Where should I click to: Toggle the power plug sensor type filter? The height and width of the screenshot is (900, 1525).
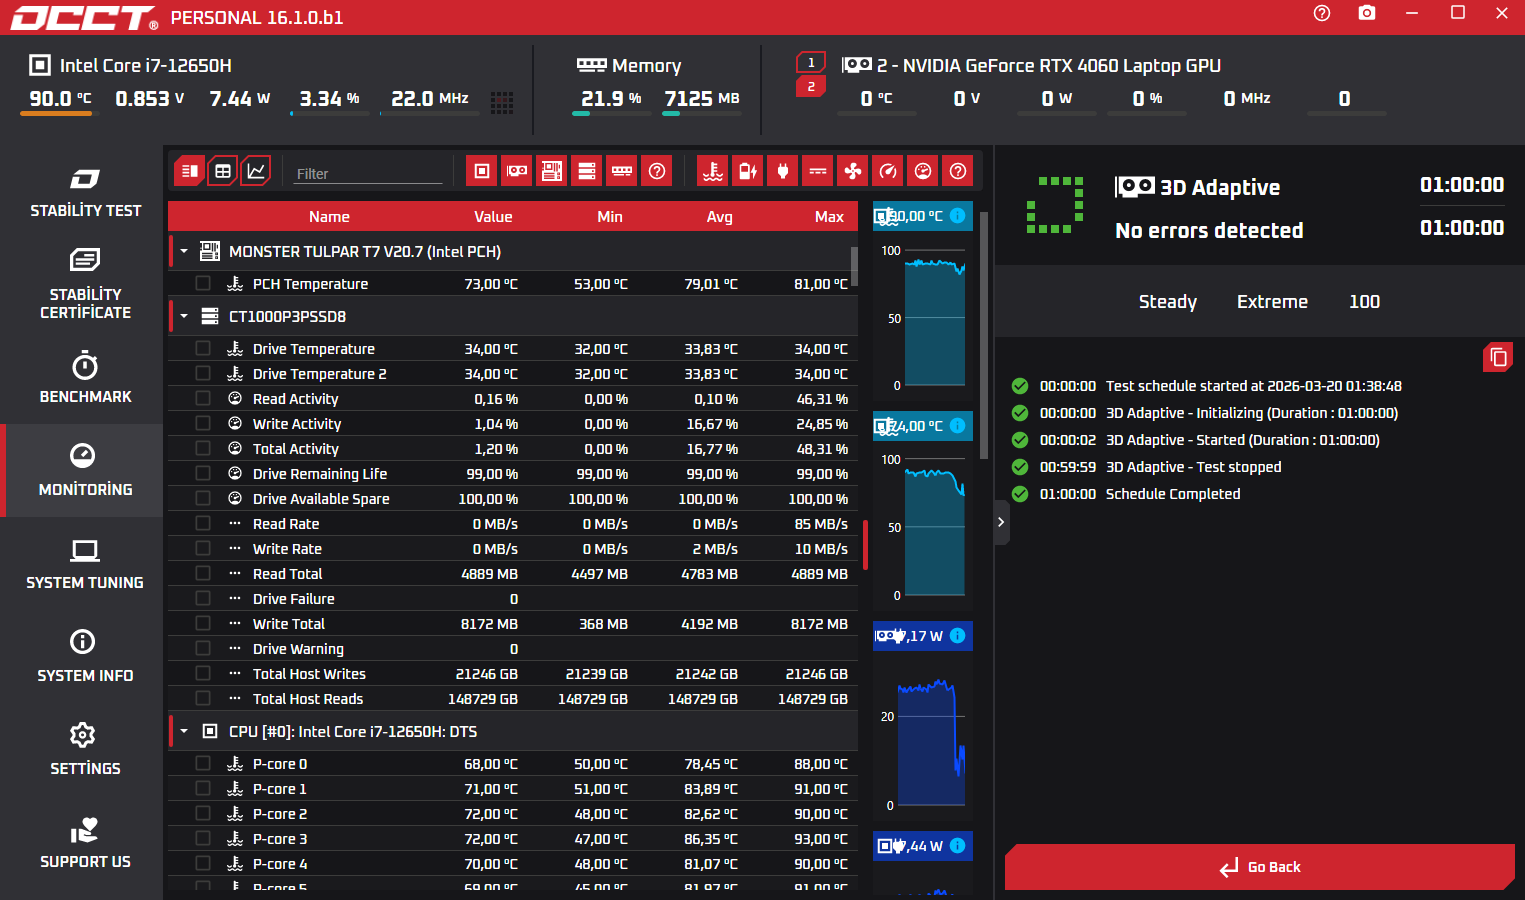coord(783,171)
